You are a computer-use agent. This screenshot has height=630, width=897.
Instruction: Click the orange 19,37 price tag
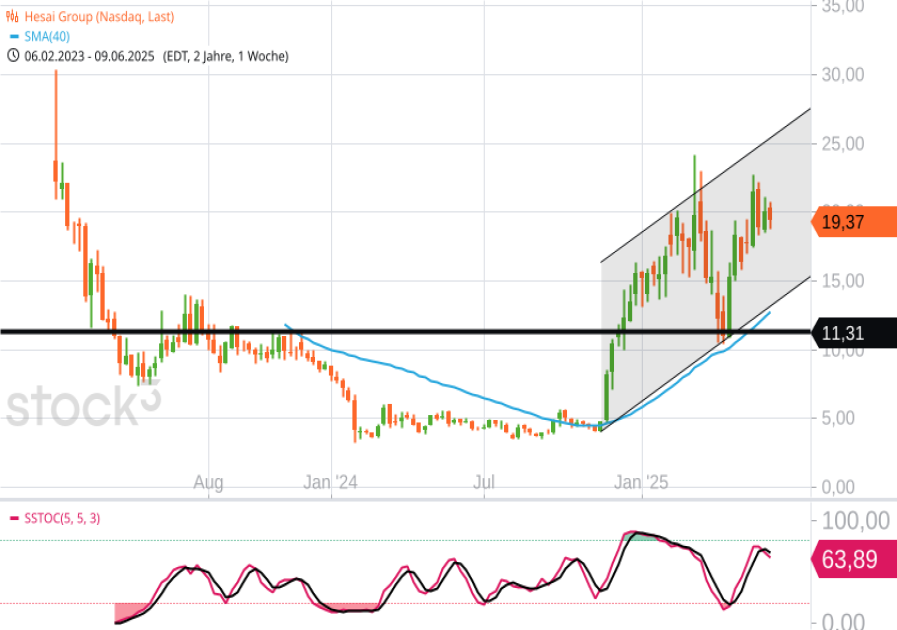point(854,221)
